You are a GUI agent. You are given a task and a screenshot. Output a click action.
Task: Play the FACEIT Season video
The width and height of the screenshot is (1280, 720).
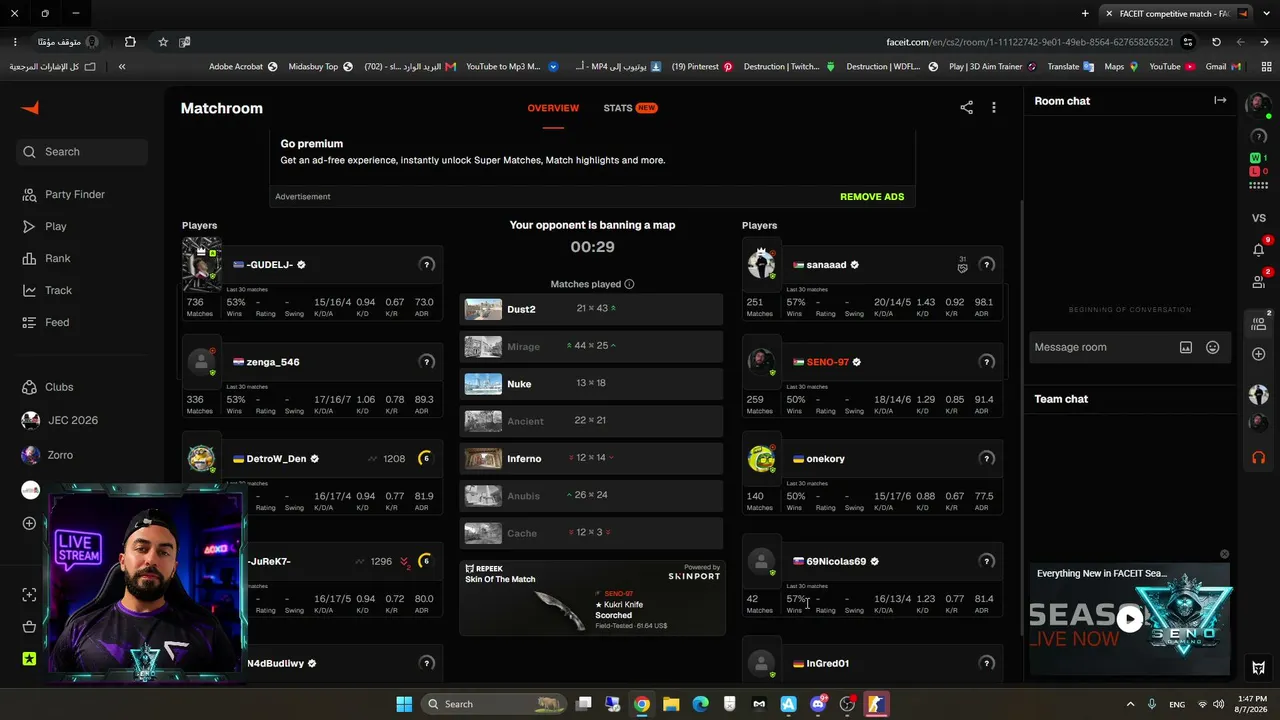[x=1130, y=619]
